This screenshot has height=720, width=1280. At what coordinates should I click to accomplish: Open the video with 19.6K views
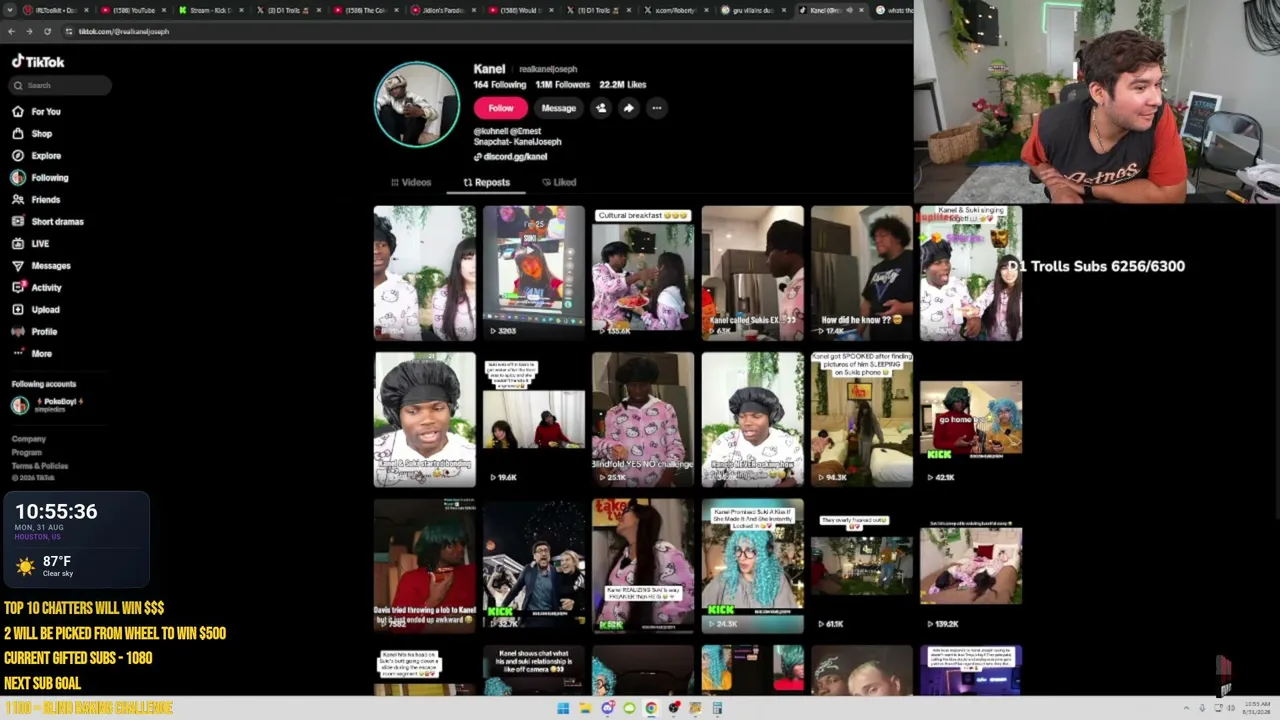[534, 420]
